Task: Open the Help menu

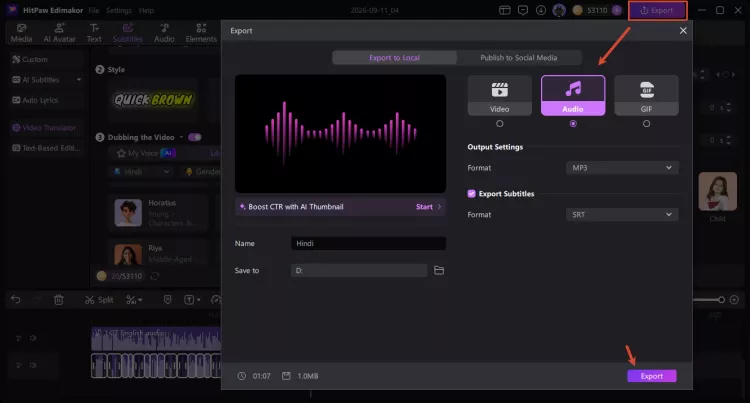Action: (x=146, y=11)
